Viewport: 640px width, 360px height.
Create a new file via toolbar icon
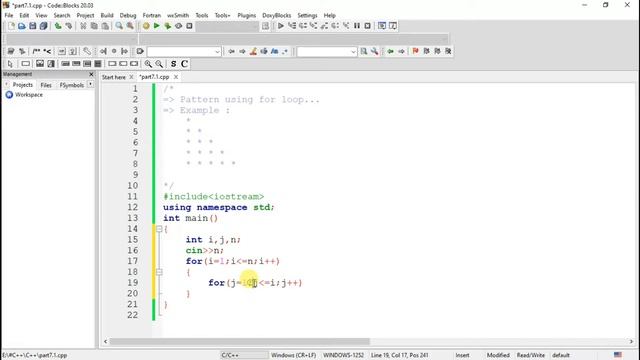click(x=11, y=26)
